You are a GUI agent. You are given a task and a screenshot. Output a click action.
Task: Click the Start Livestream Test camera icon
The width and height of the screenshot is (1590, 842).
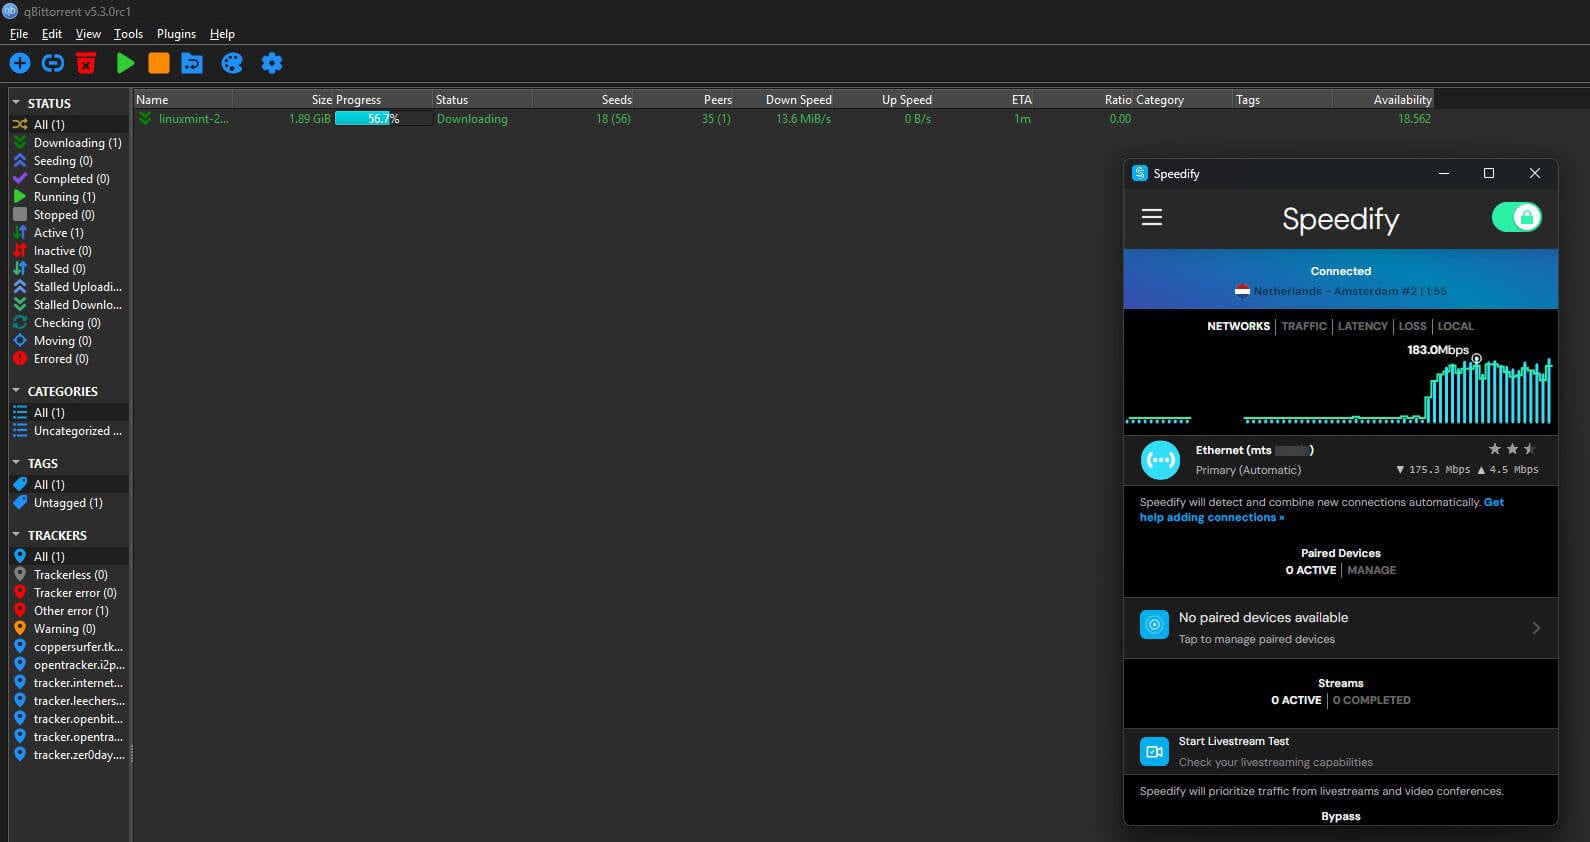pos(1154,751)
